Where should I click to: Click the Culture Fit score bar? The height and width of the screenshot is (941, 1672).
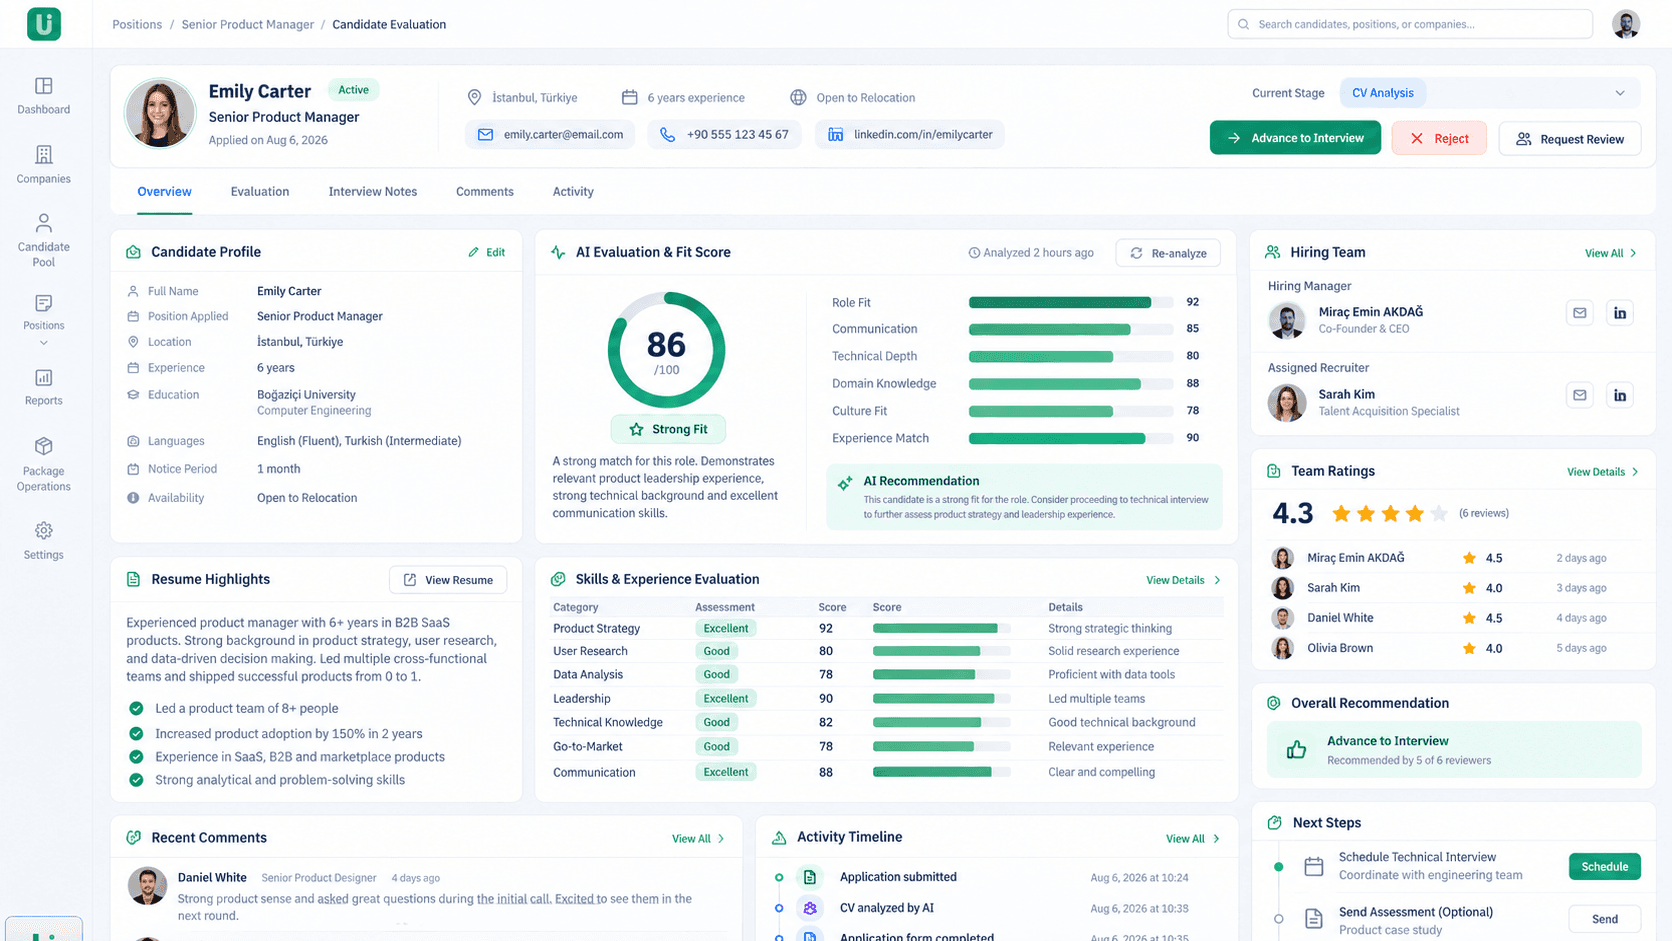click(x=1071, y=411)
